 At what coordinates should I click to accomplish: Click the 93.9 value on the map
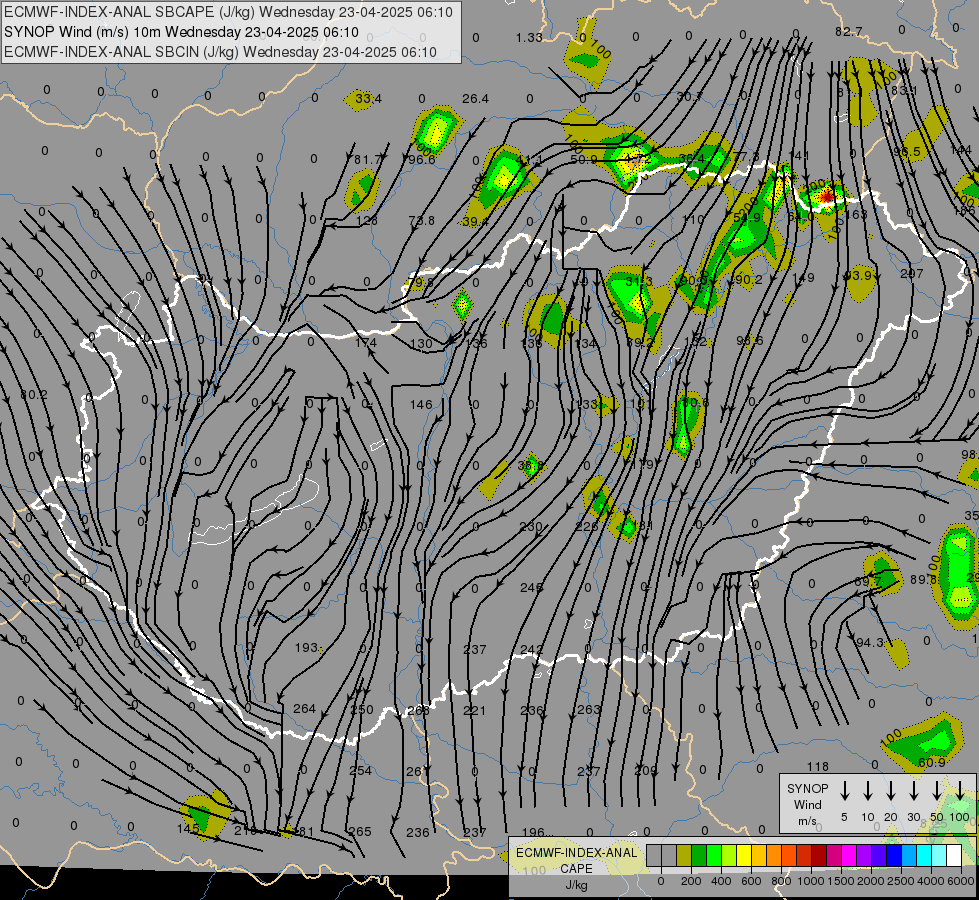[858, 275]
